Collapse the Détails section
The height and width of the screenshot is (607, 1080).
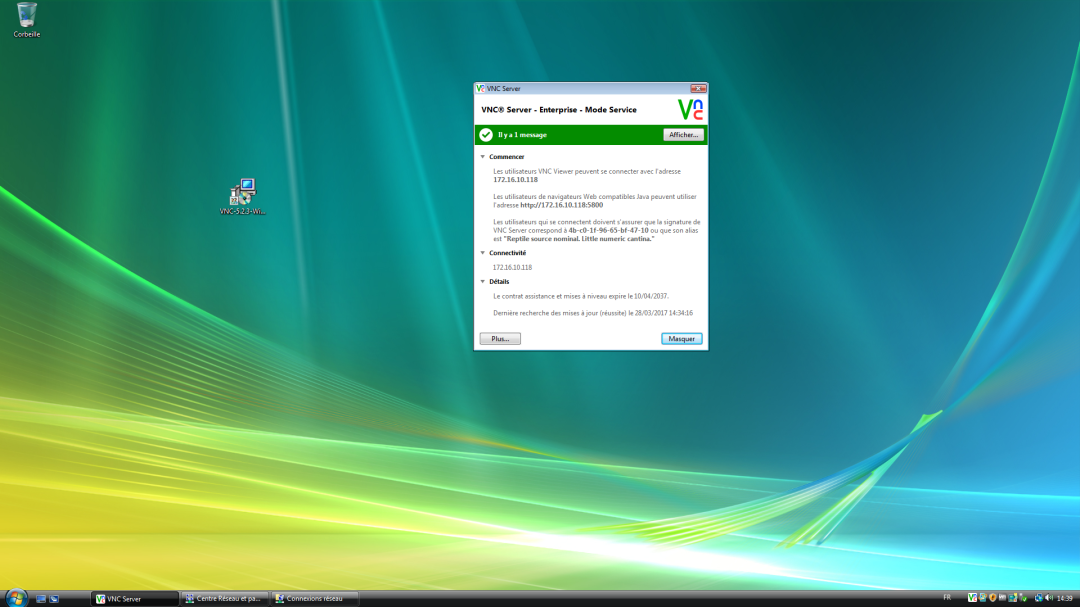[x=482, y=282]
